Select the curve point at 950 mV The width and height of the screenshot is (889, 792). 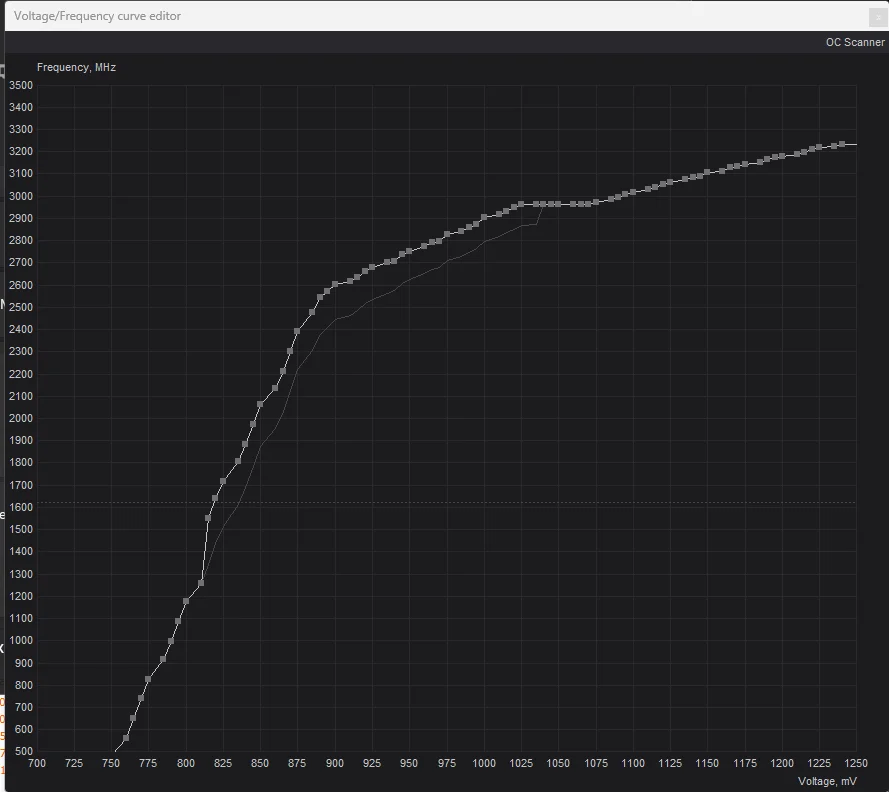pos(409,251)
